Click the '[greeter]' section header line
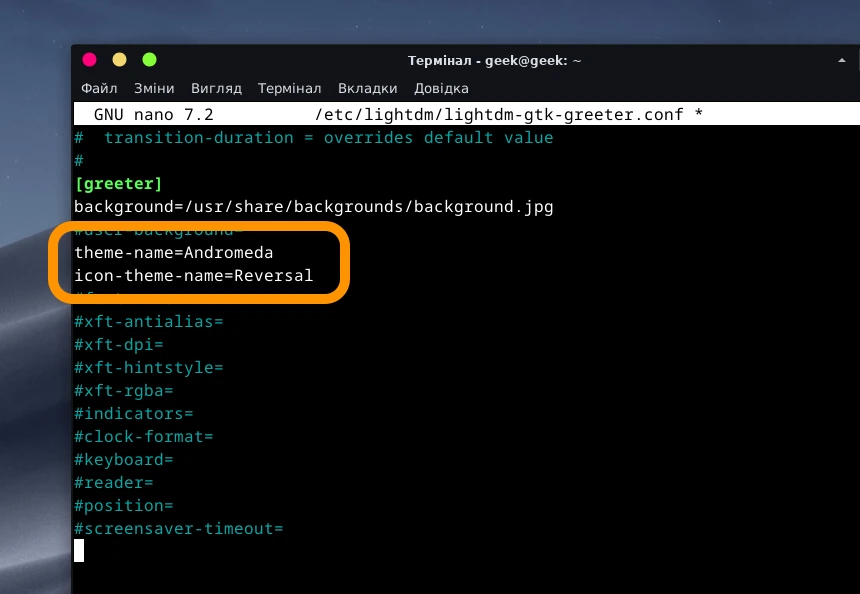Viewport: 860px width, 594px height. pyautogui.click(x=118, y=184)
